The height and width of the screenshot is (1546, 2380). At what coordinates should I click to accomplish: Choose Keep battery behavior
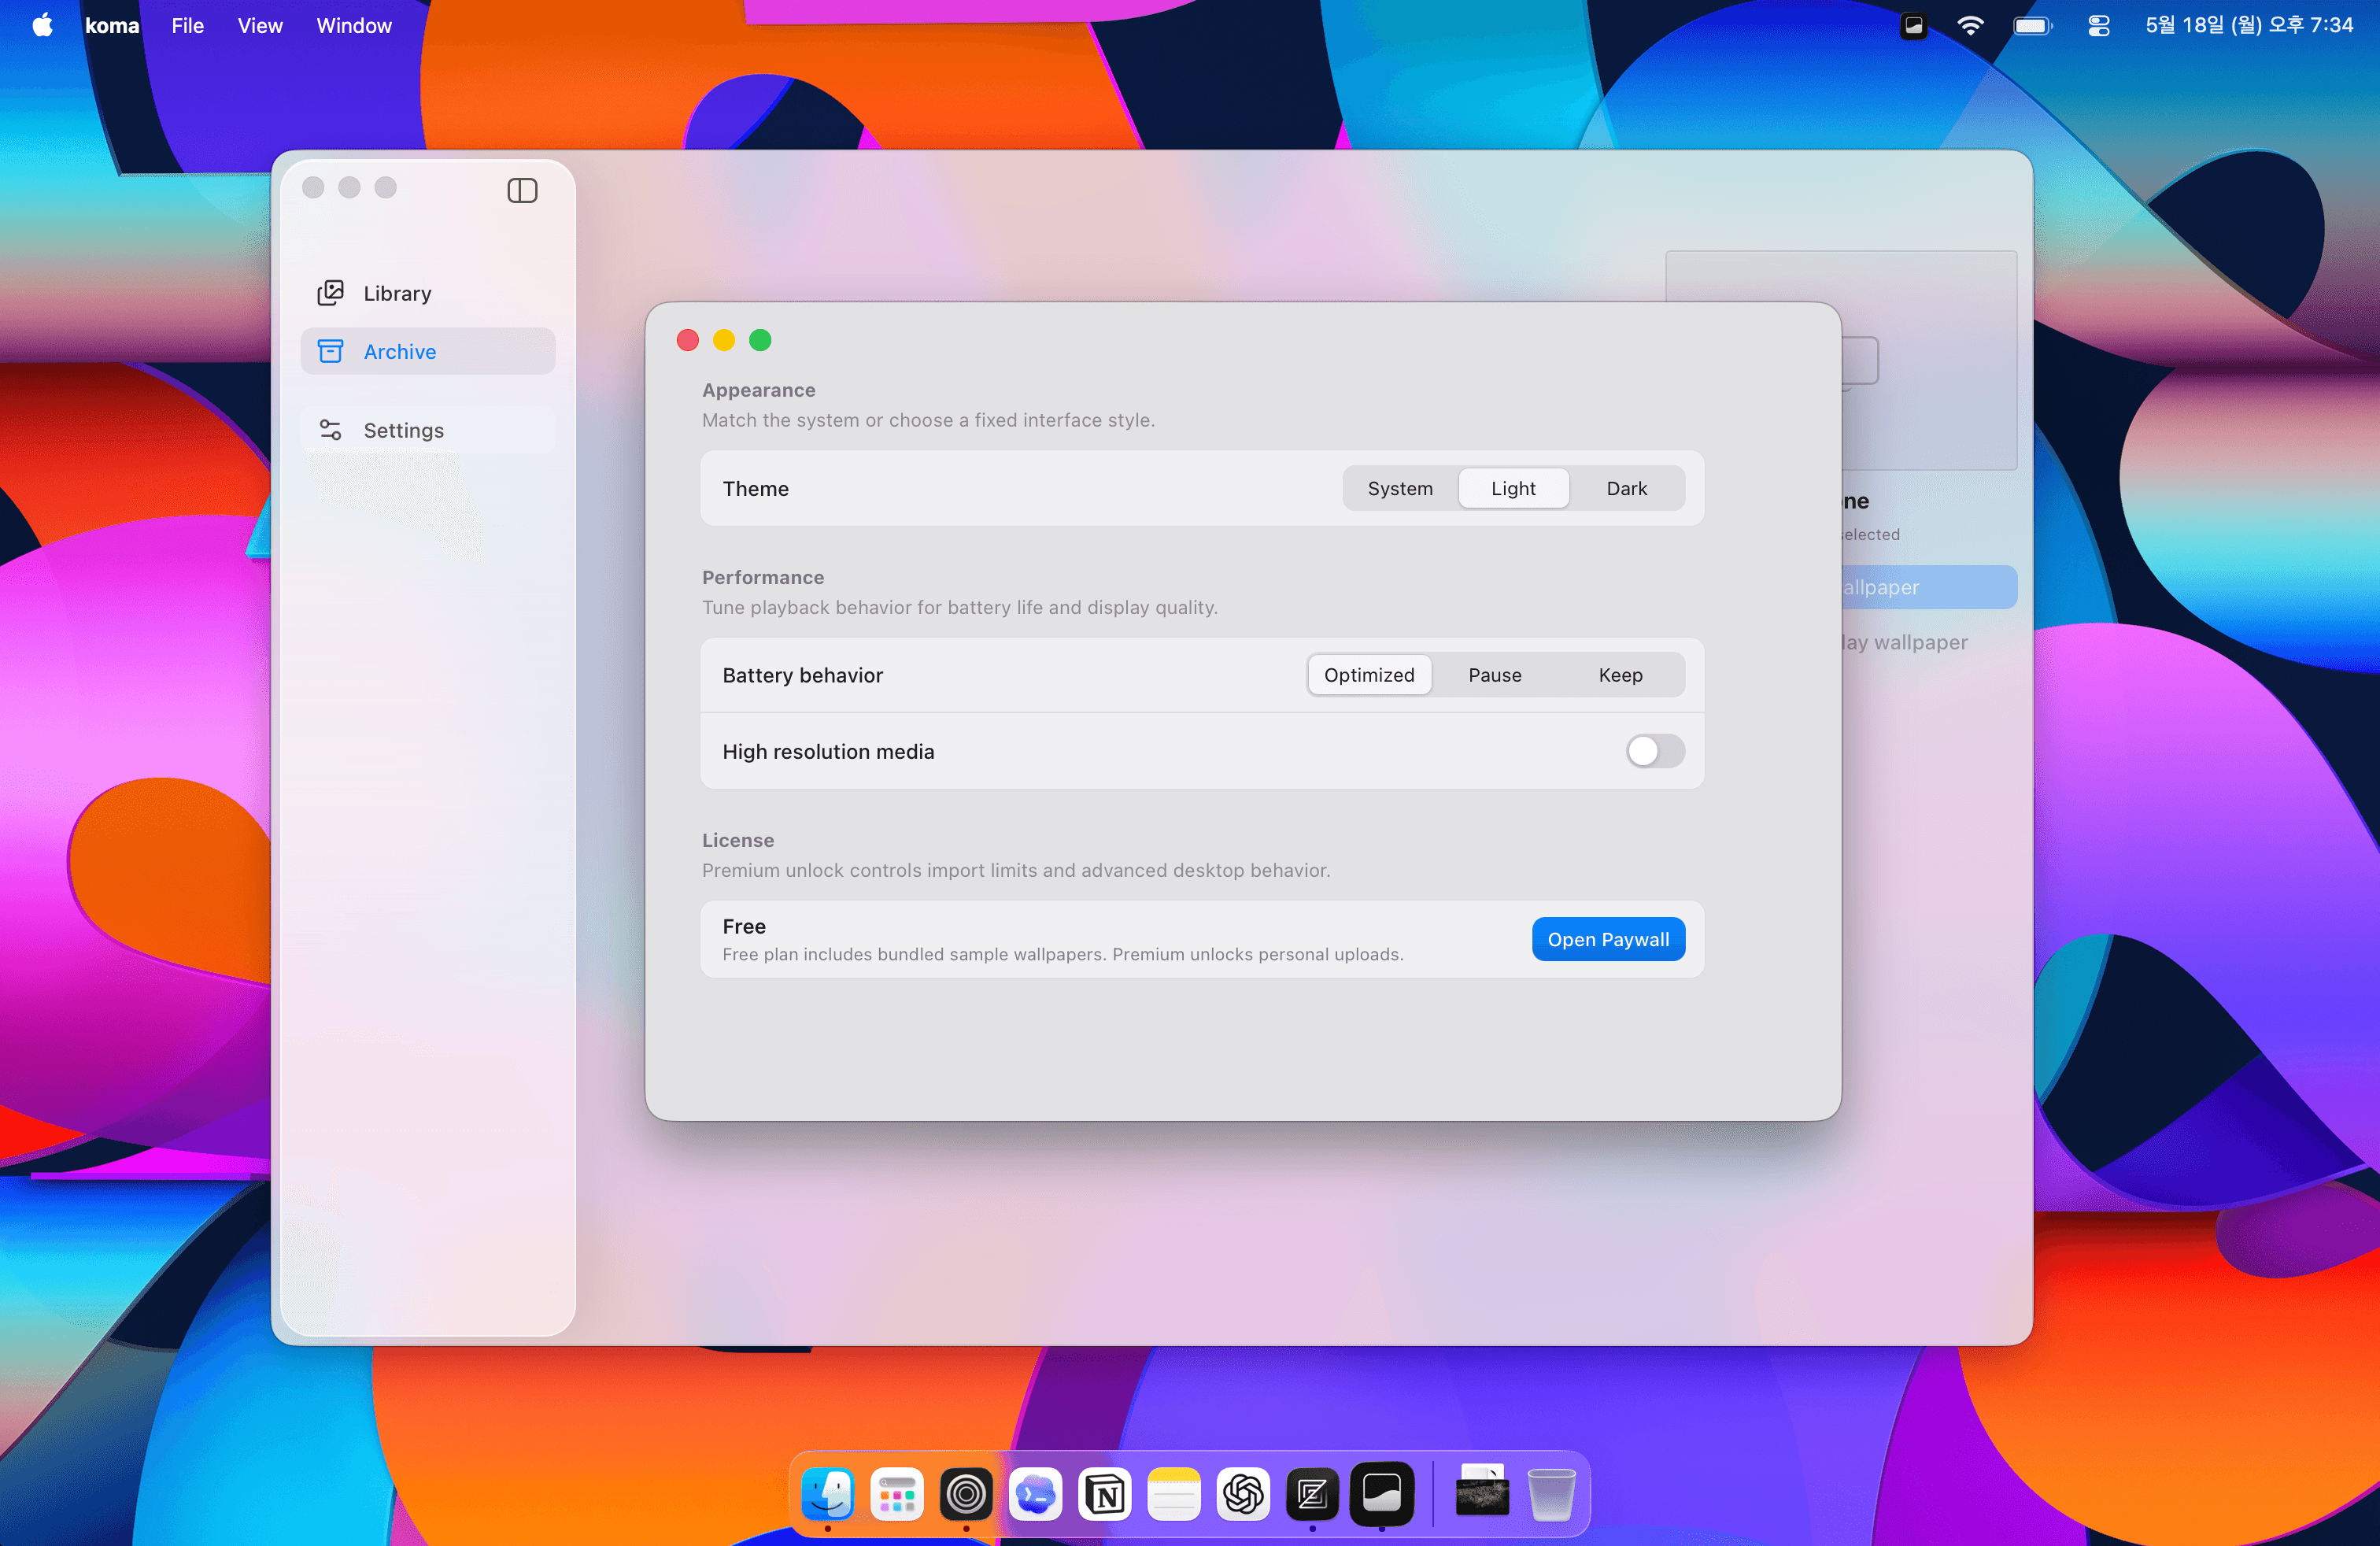(x=1620, y=675)
